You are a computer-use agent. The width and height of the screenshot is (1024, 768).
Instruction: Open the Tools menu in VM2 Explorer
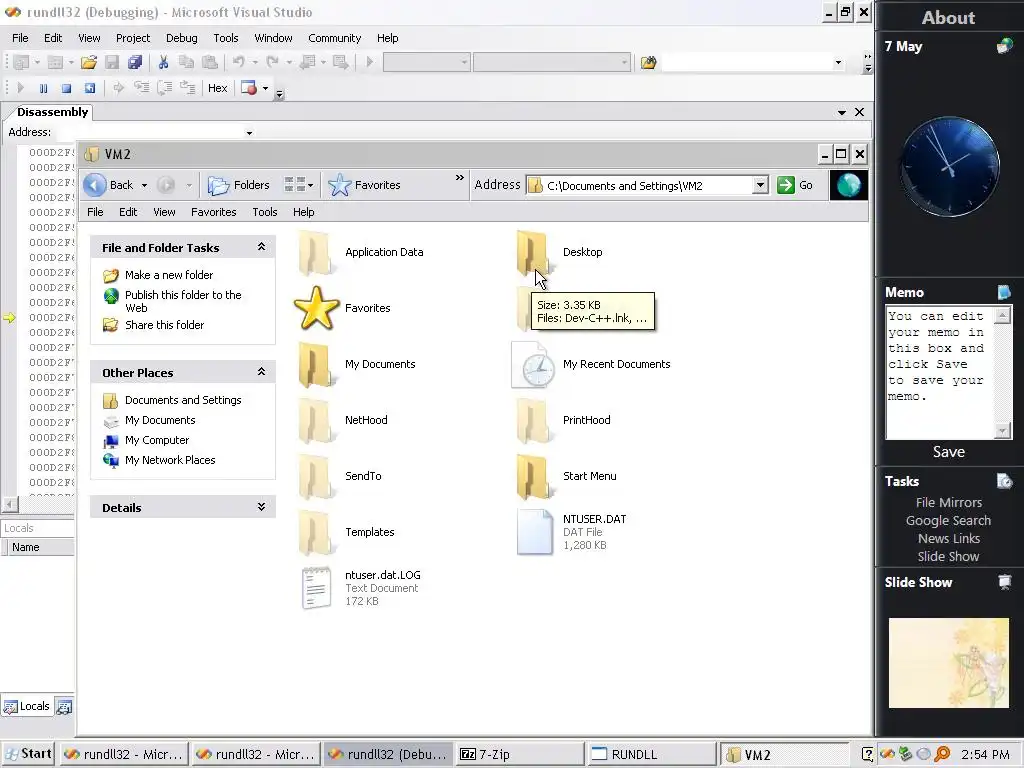pyautogui.click(x=264, y=212)
